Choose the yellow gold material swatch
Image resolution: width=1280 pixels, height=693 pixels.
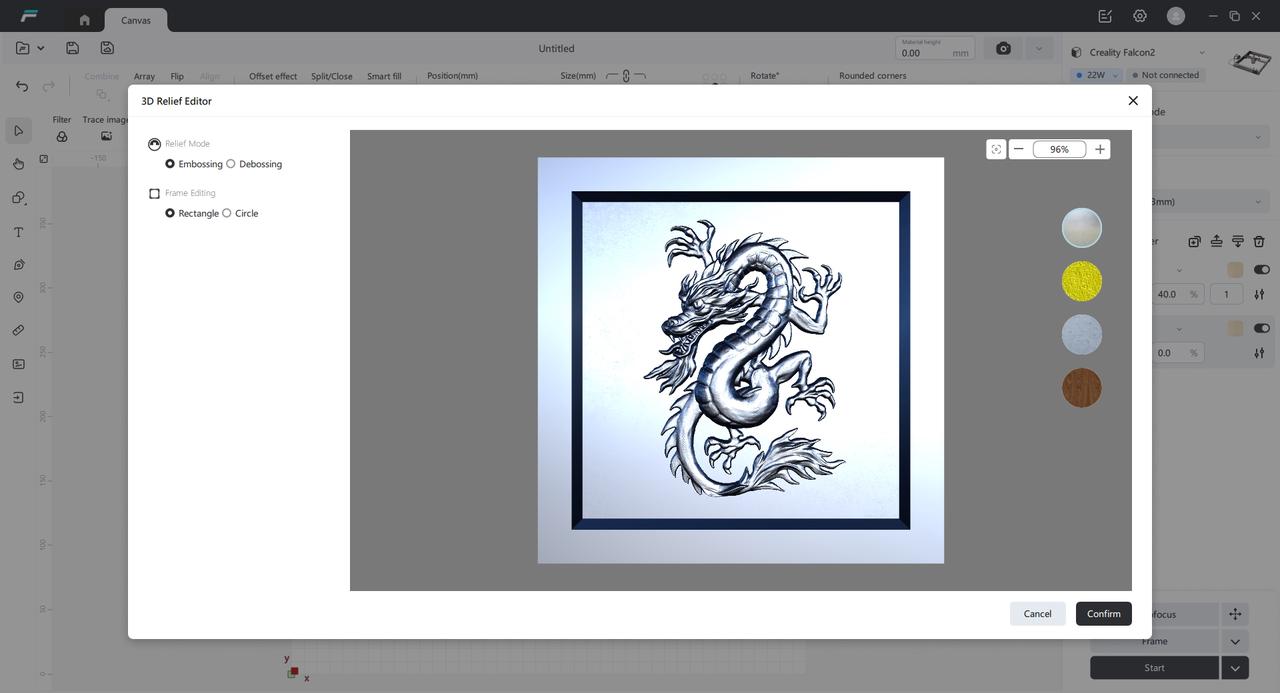coord(1081,281)
